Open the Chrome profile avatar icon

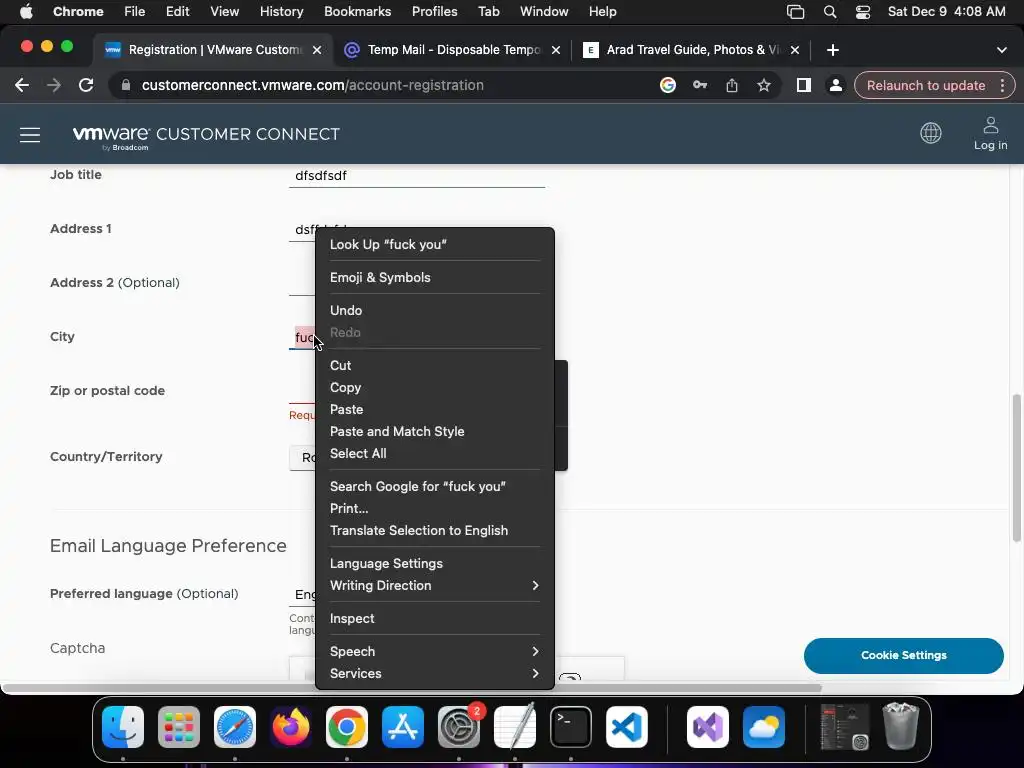coord(835,86)
